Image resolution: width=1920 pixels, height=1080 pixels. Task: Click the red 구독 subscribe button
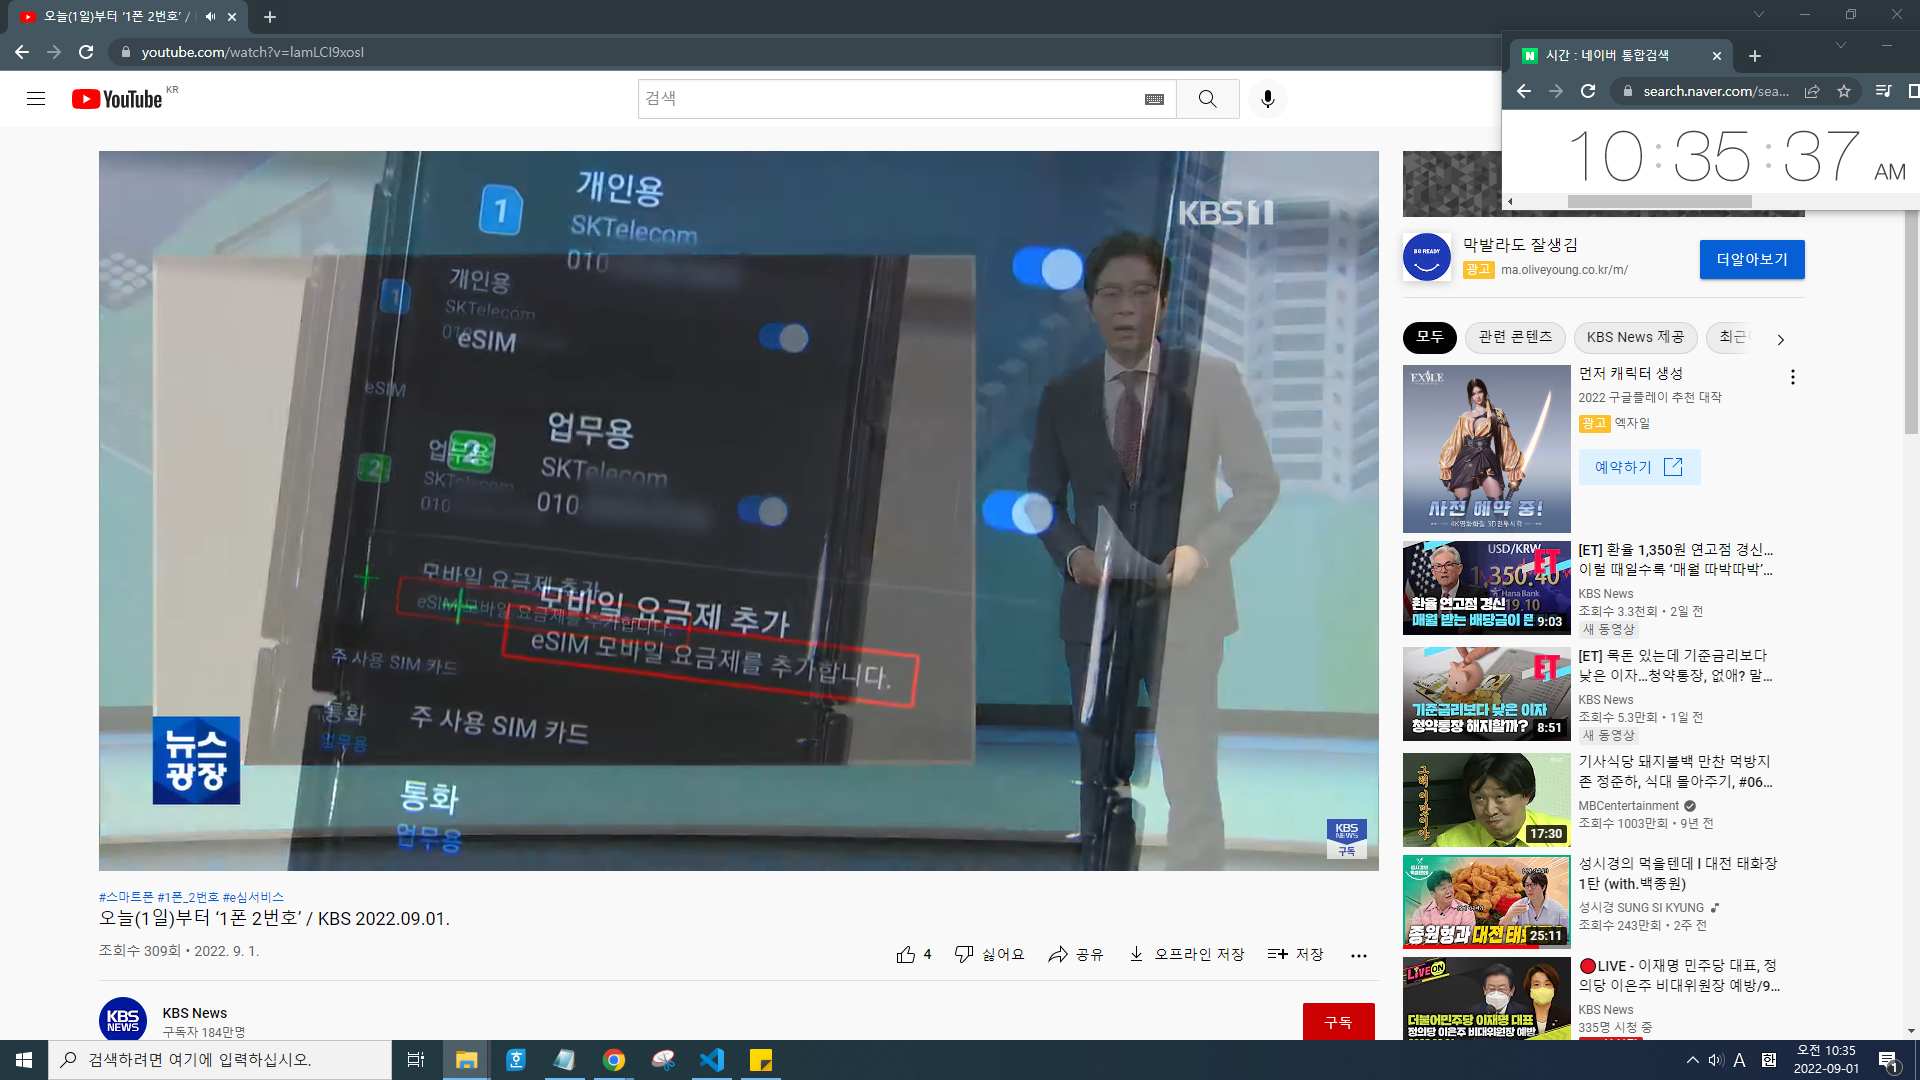(x=1337, y=1022)
